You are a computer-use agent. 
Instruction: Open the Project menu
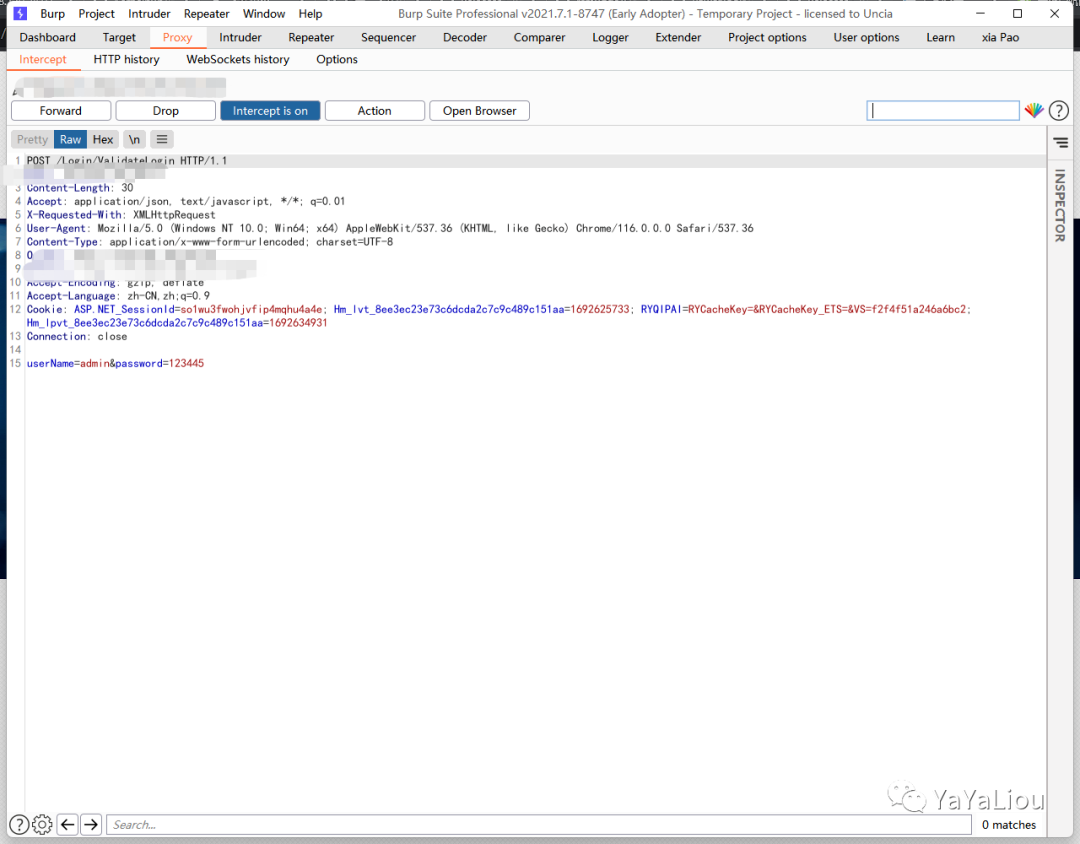pyautogui.click(x=96, y=14)
